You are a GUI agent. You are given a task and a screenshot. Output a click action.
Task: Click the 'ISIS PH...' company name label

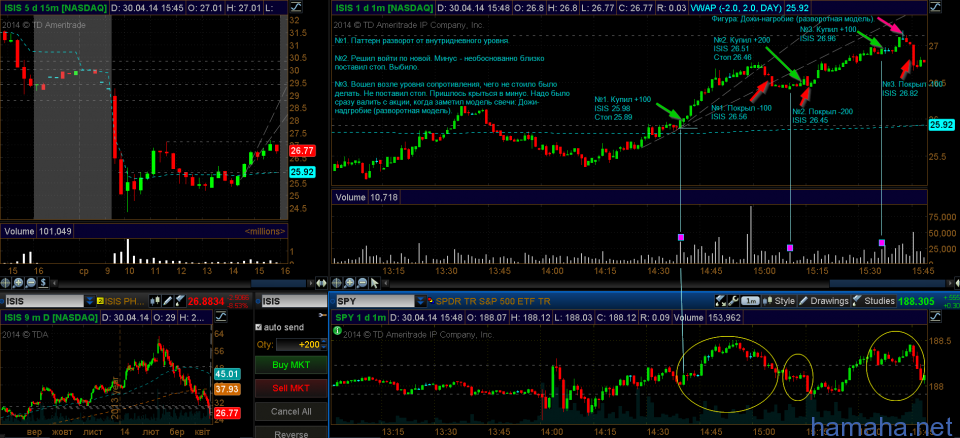124,301
